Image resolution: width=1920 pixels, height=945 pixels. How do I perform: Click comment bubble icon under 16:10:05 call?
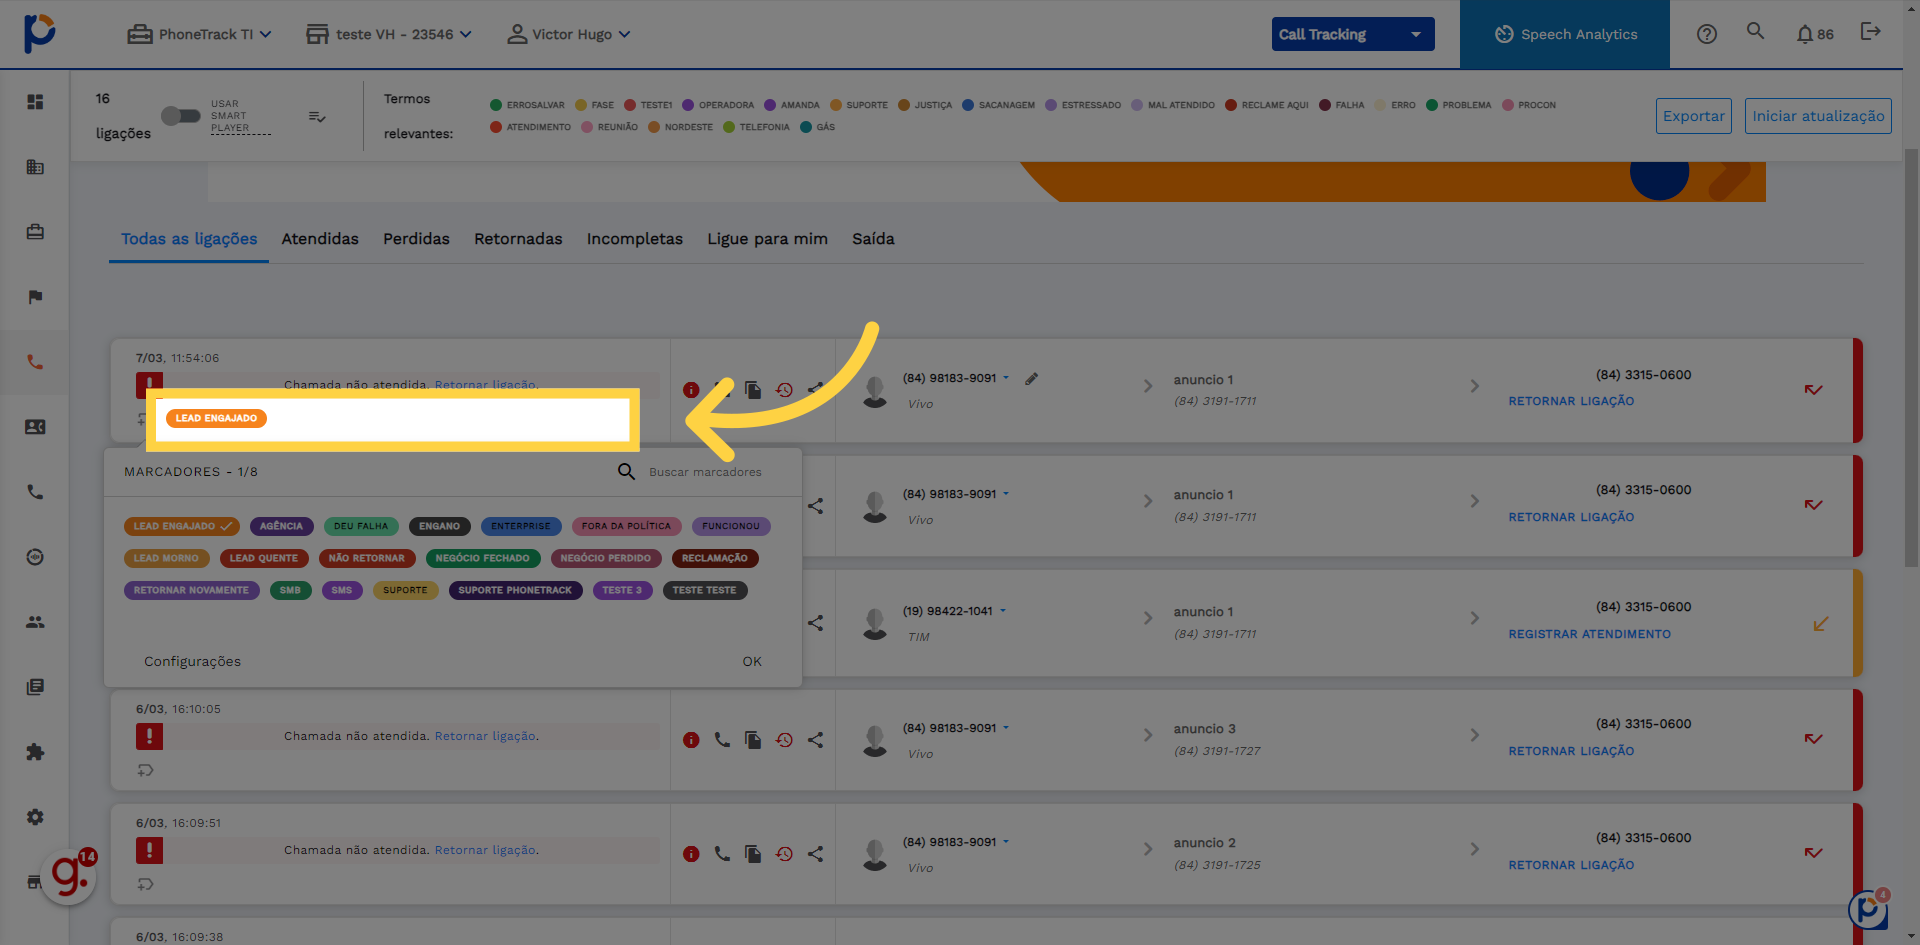[146, 770]
